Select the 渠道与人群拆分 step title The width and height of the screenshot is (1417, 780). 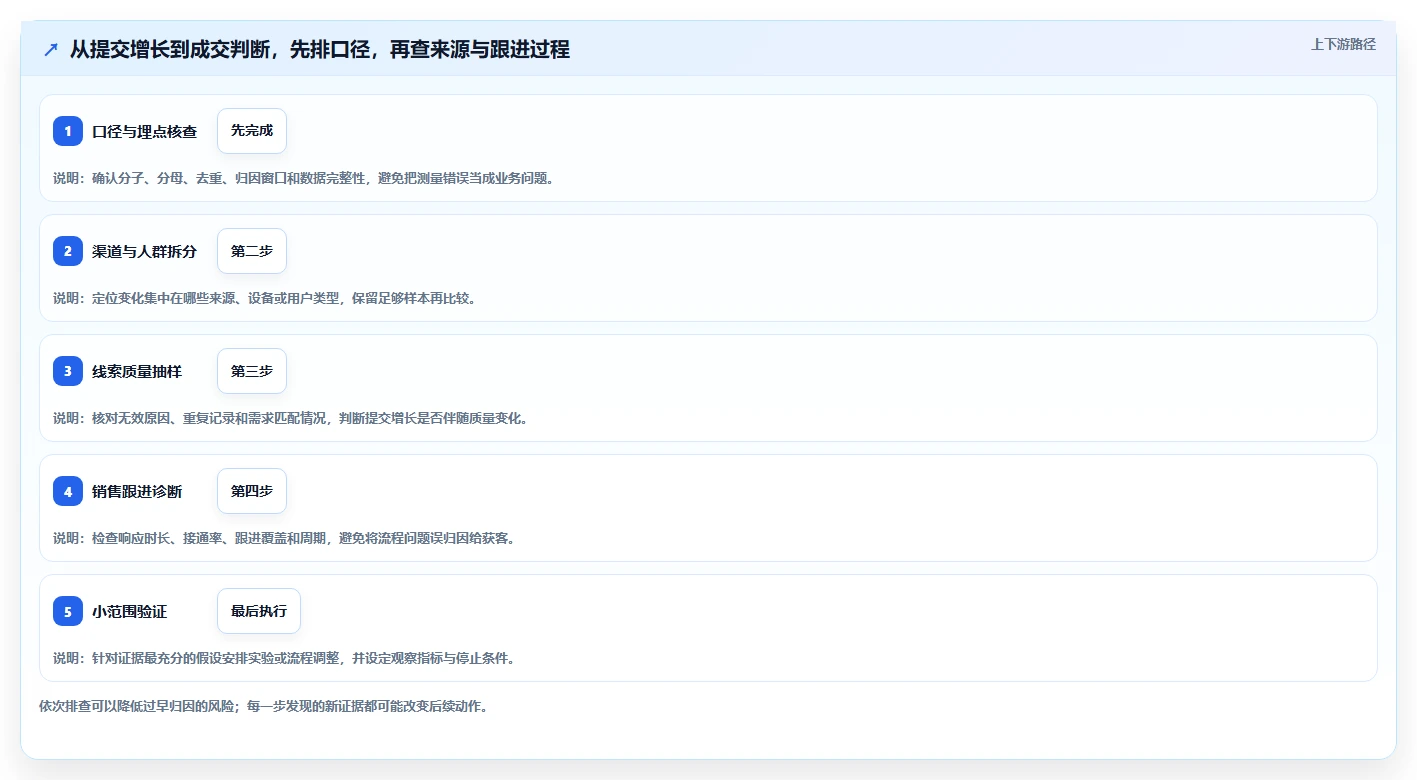coord(145,251)
